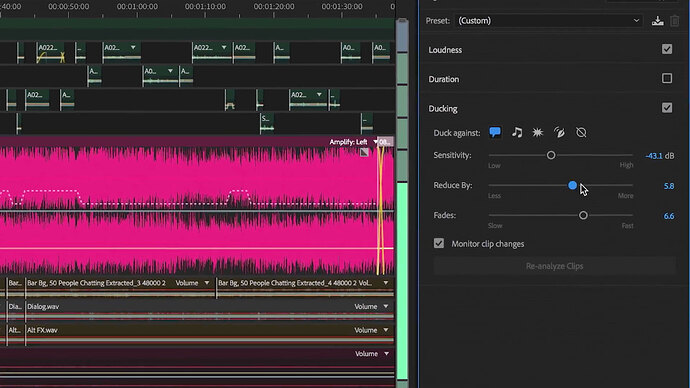Open dropdown arrow on third-track A02... clip
Screen dimensions: 690x388
pos(319,95)
